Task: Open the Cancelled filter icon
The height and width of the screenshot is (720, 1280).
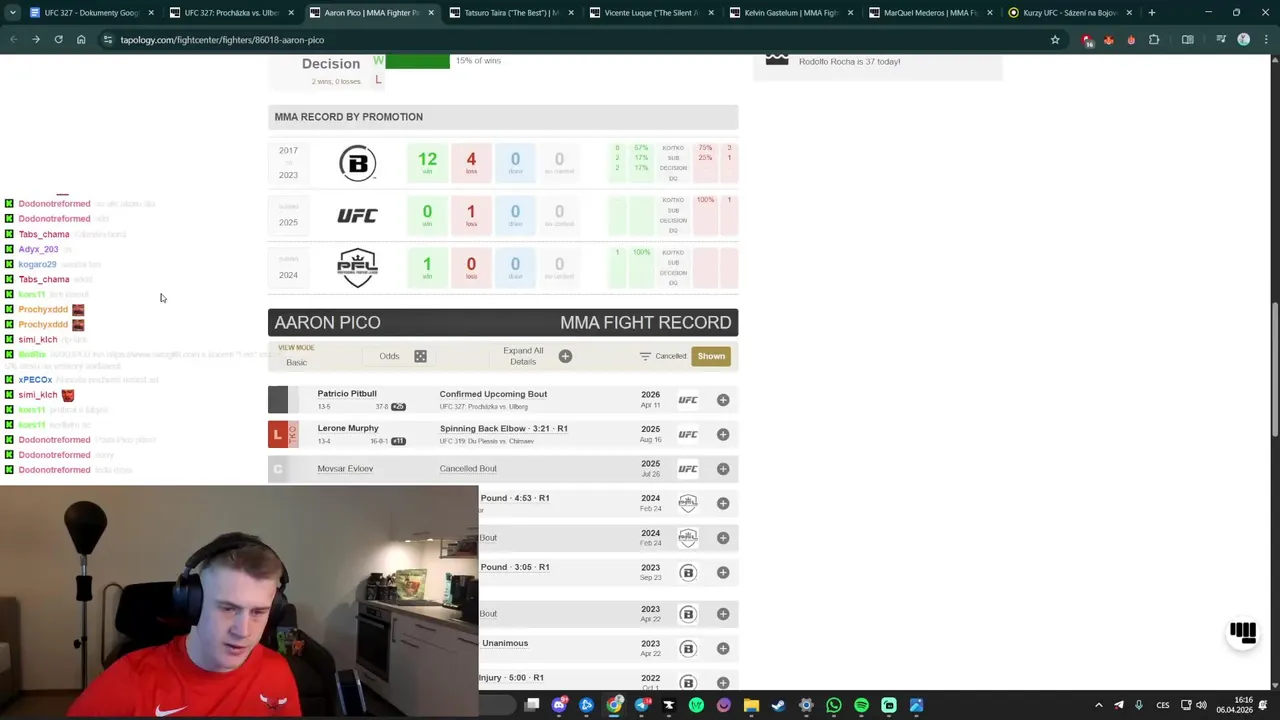Action: (x=645, y=356)
